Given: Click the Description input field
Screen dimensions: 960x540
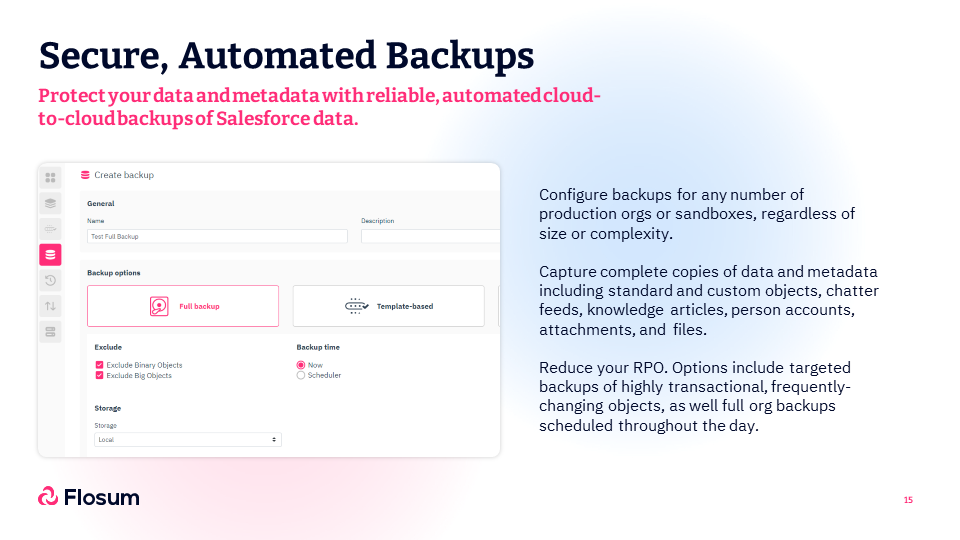Looking at the screenshot, I should pyautogui.click(x=430, y=236).
